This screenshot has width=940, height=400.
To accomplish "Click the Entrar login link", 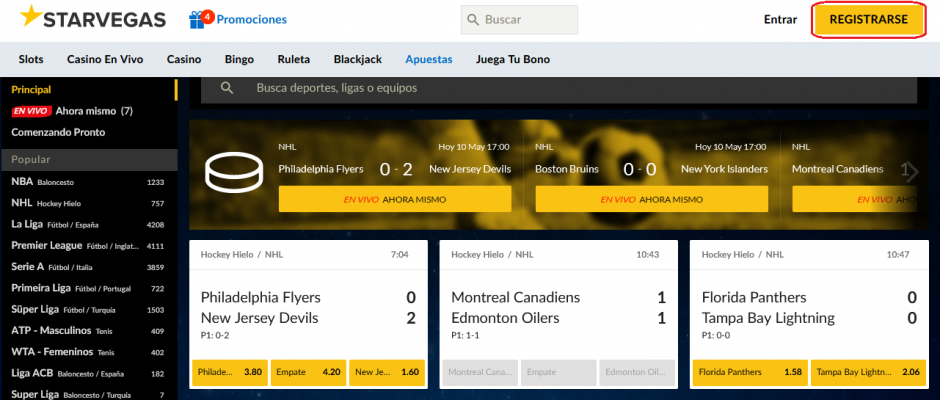I will (780, 20).
